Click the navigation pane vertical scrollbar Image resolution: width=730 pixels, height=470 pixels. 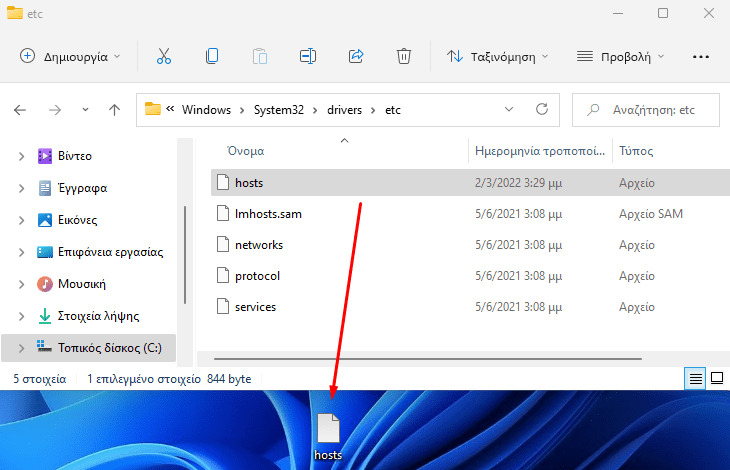pyautogui.click(x=185, y=255)
